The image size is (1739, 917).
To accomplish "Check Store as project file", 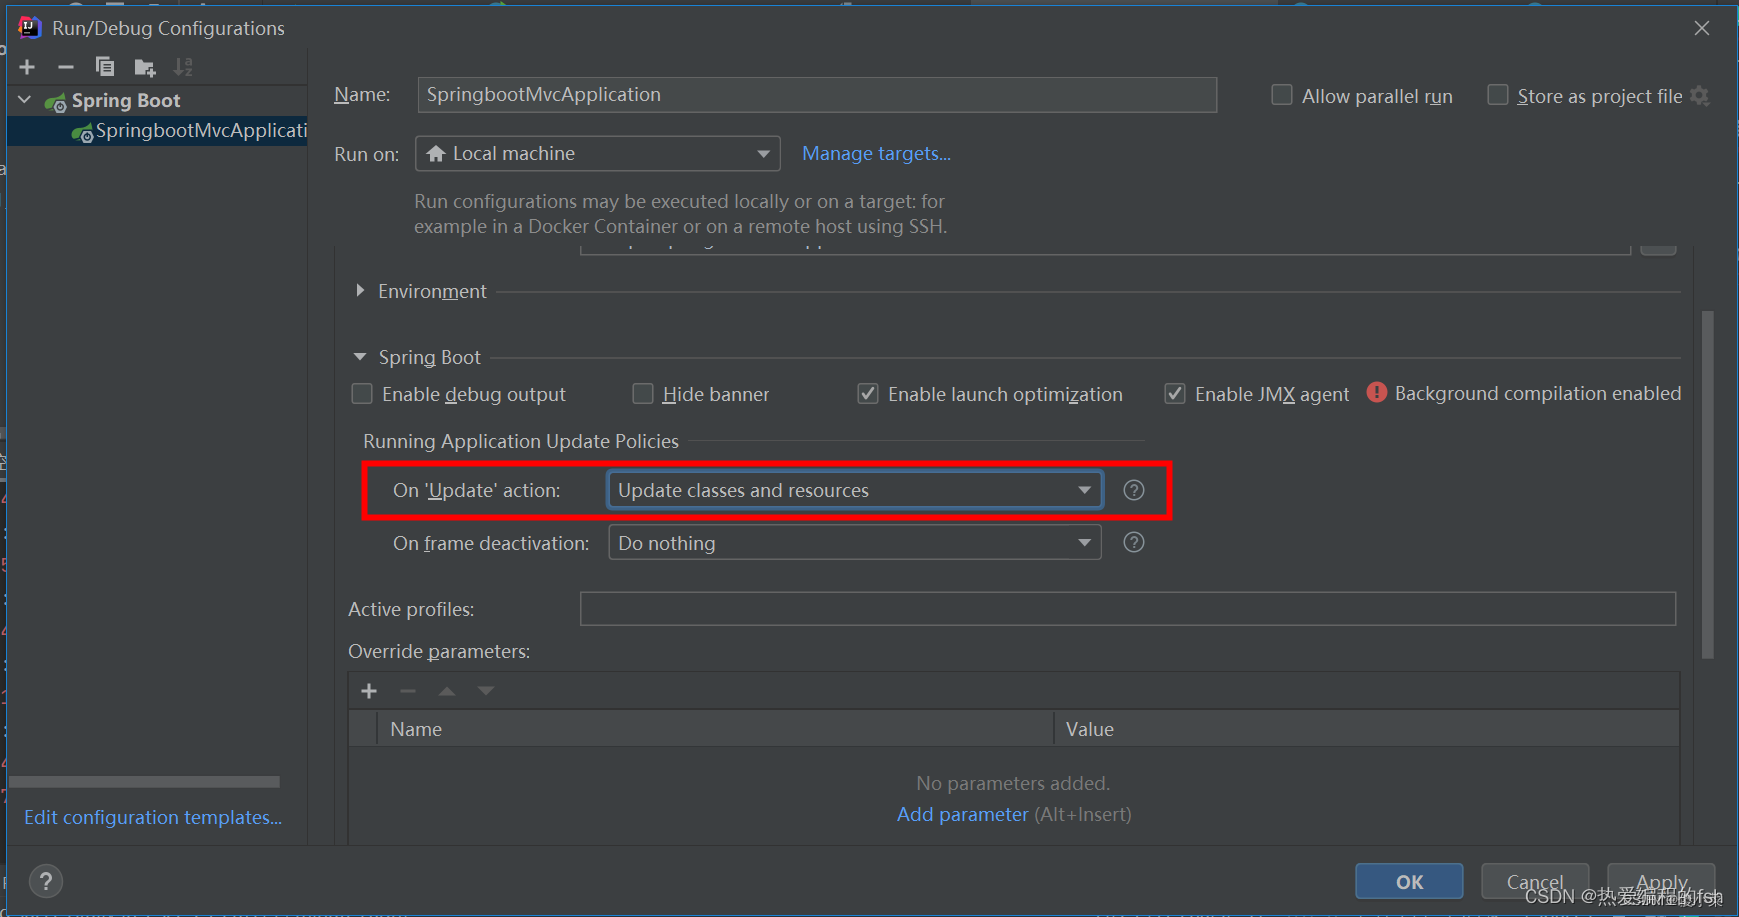I will (x=1498, y=95).
